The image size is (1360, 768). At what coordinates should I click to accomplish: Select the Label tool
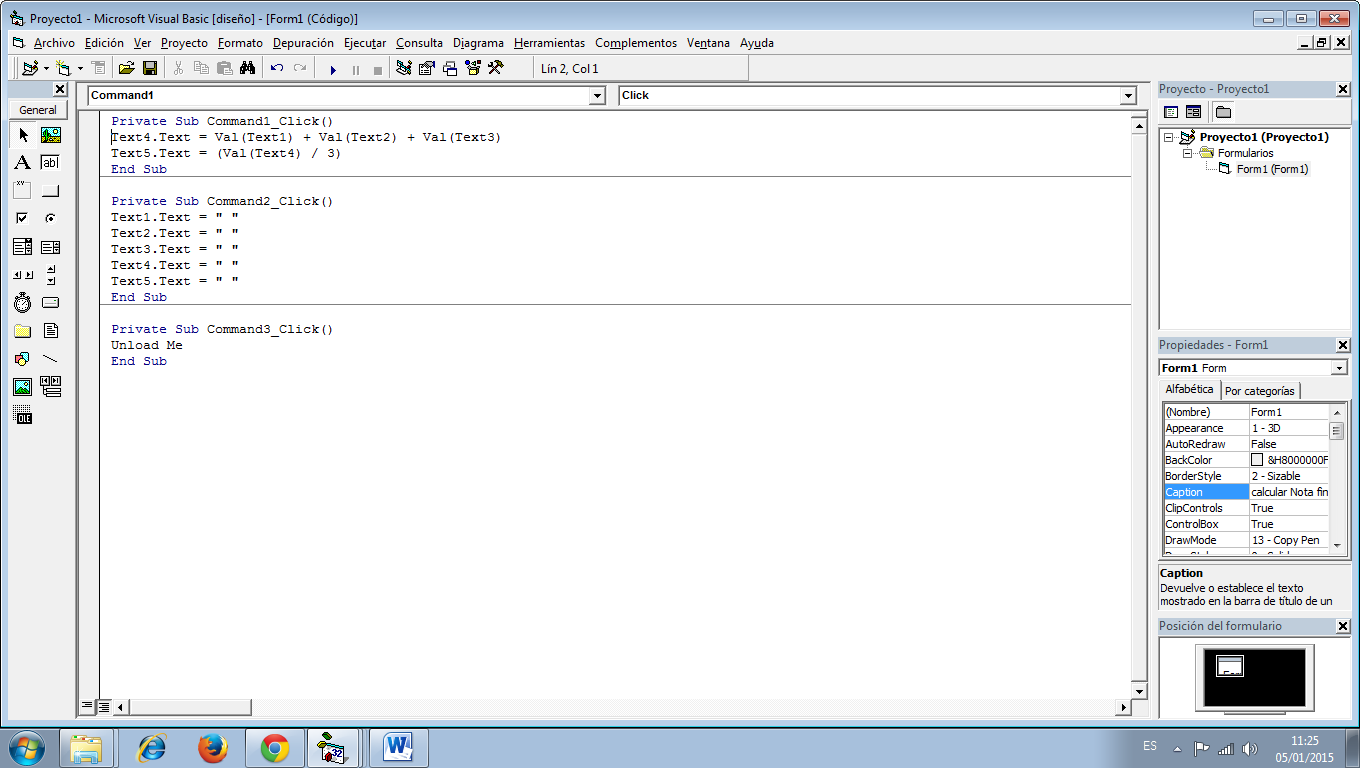(22, 161)
